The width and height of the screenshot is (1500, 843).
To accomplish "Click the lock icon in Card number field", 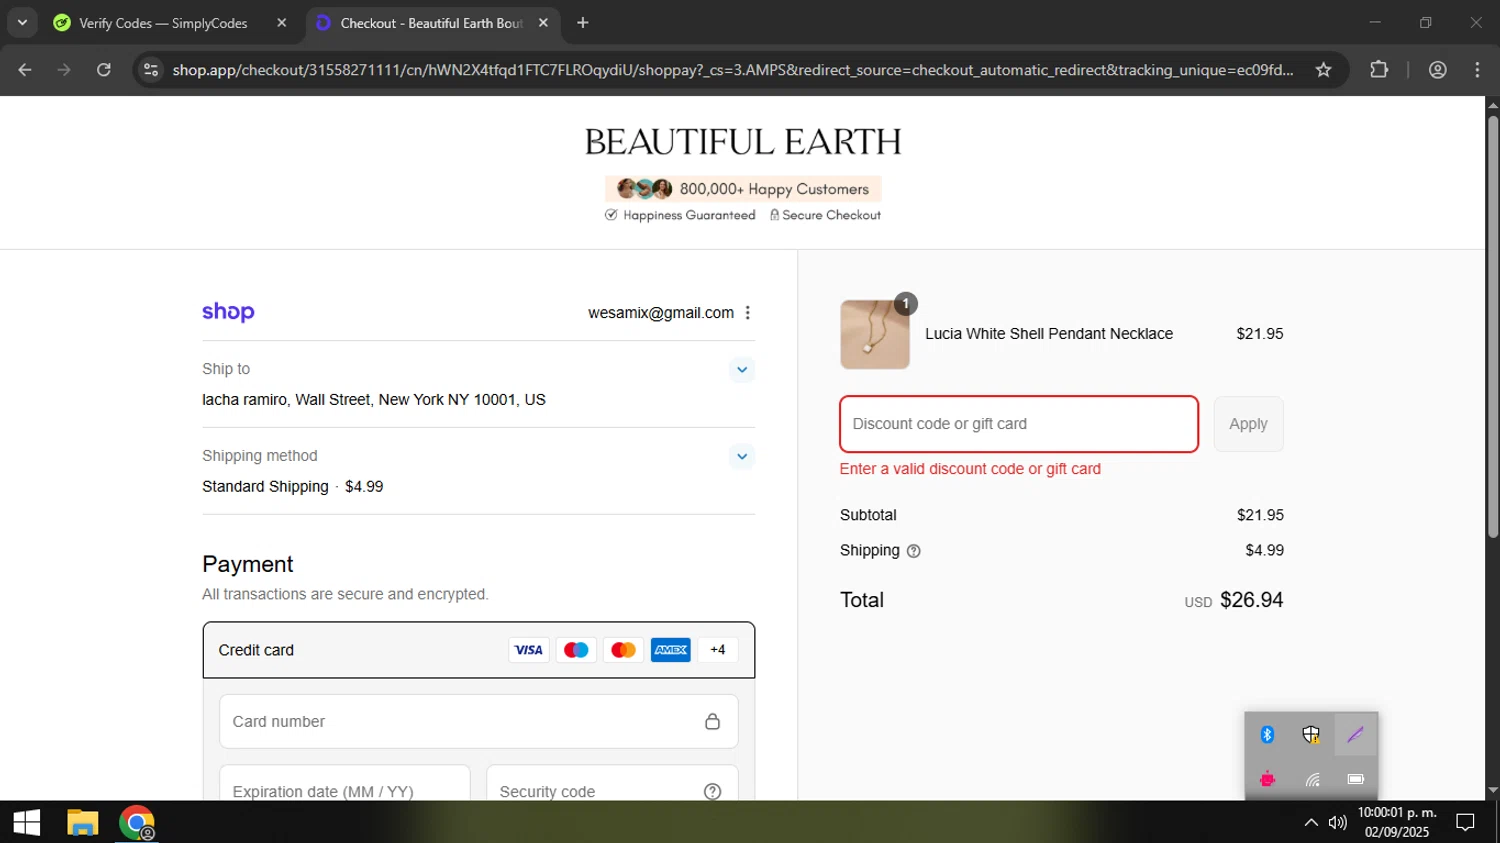I will (x=712, y=721).
